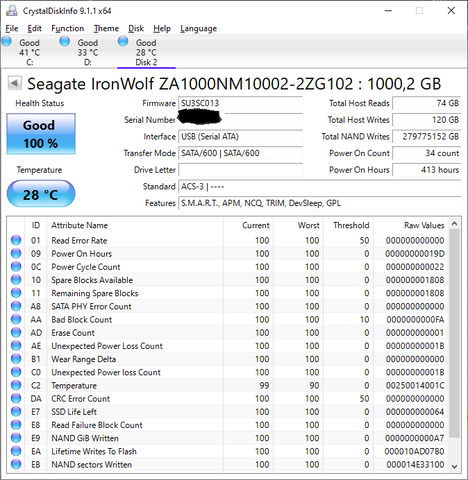
Task: Click Power On Hours value 413 hours
Action: (x=427, y=170)
